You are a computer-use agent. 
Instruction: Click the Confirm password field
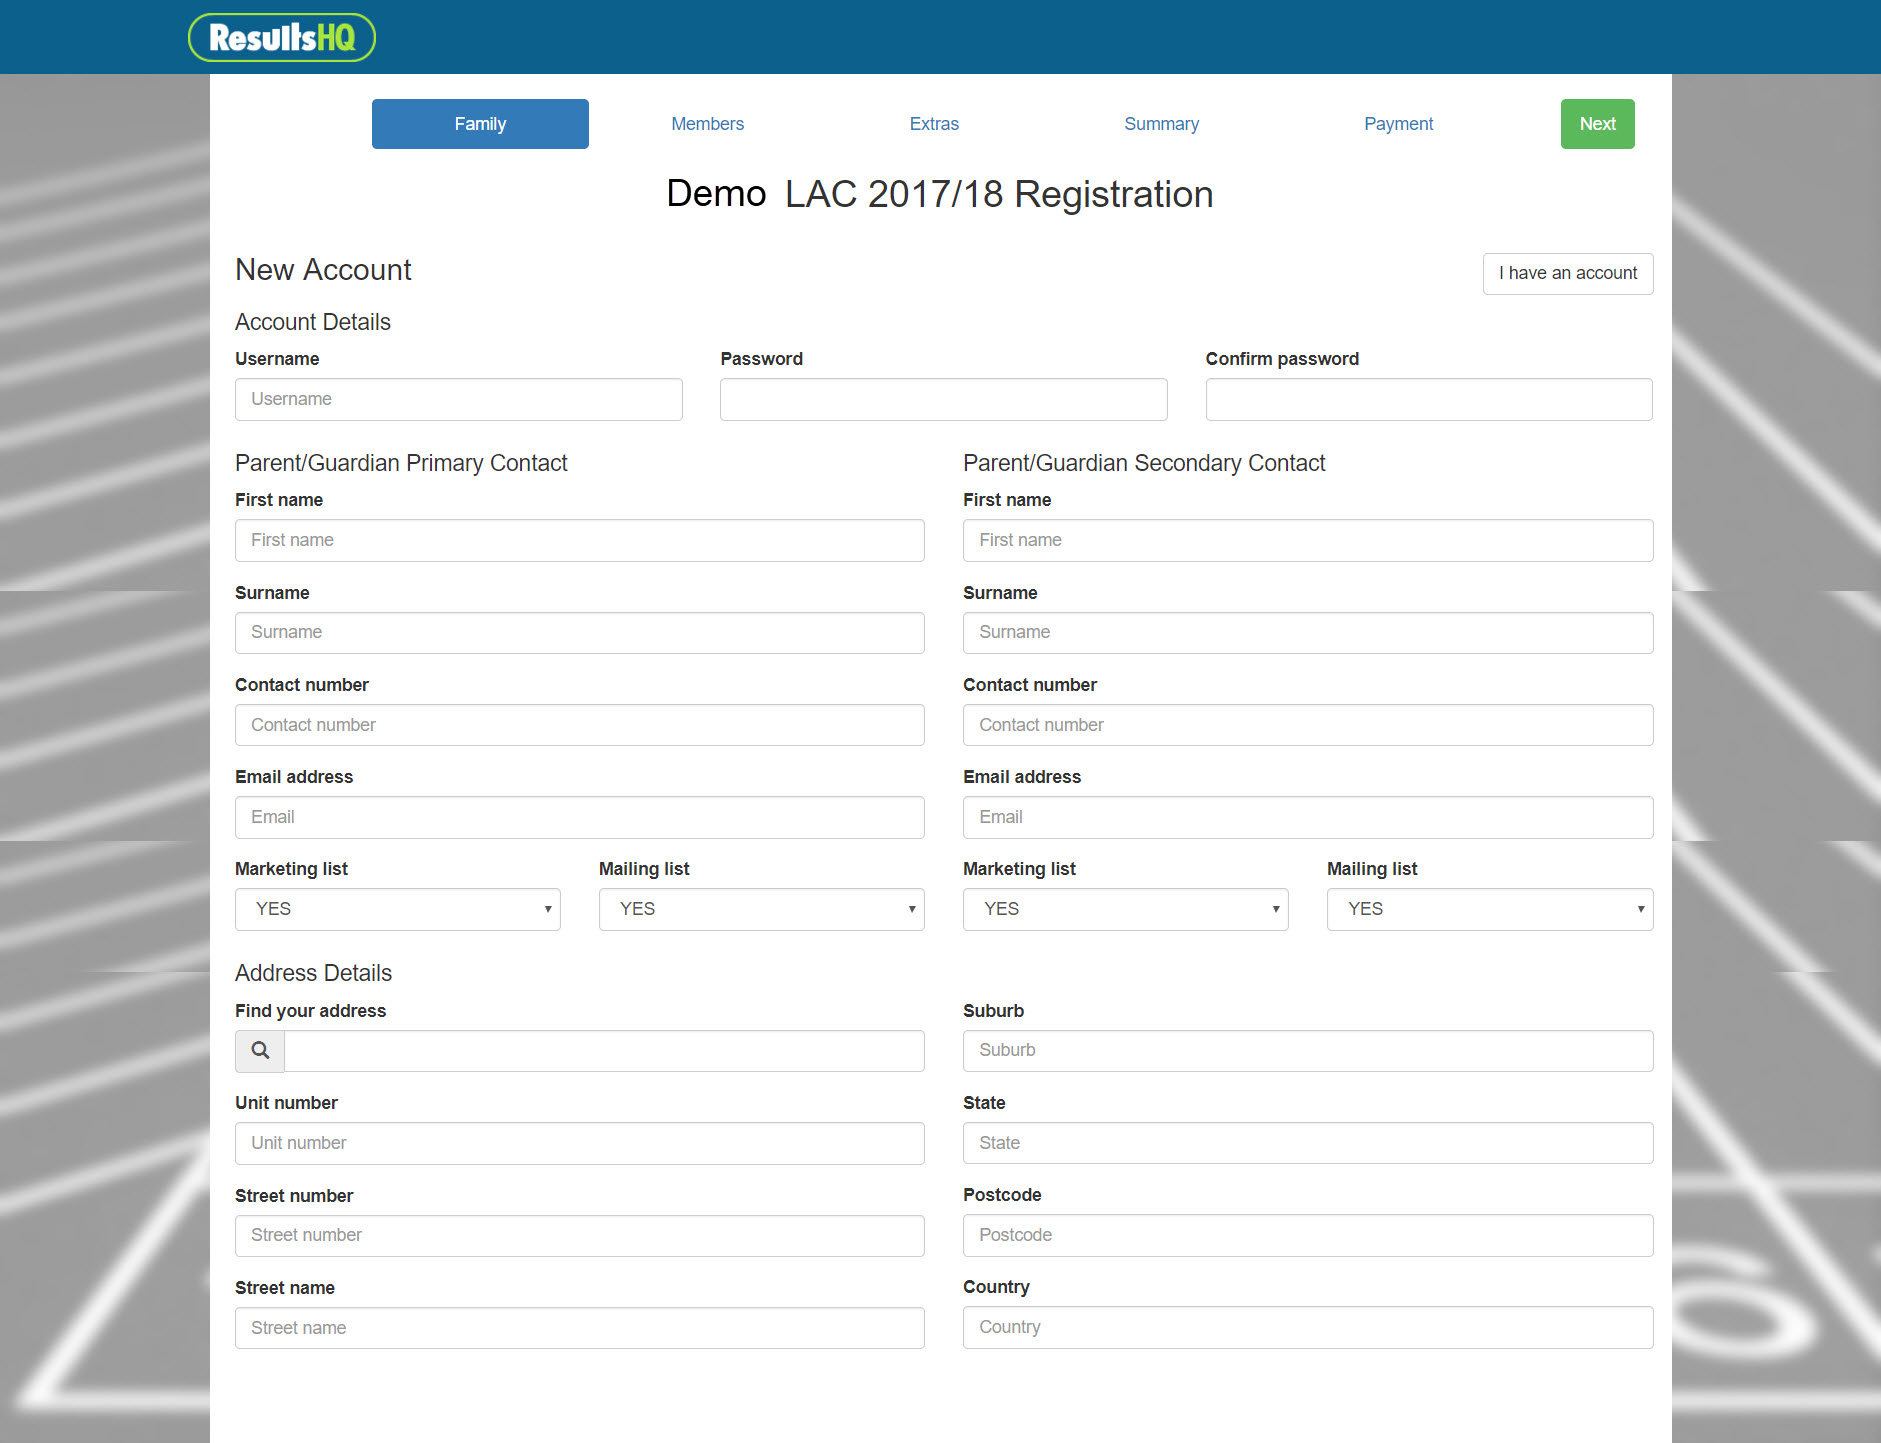point(1429,400)
